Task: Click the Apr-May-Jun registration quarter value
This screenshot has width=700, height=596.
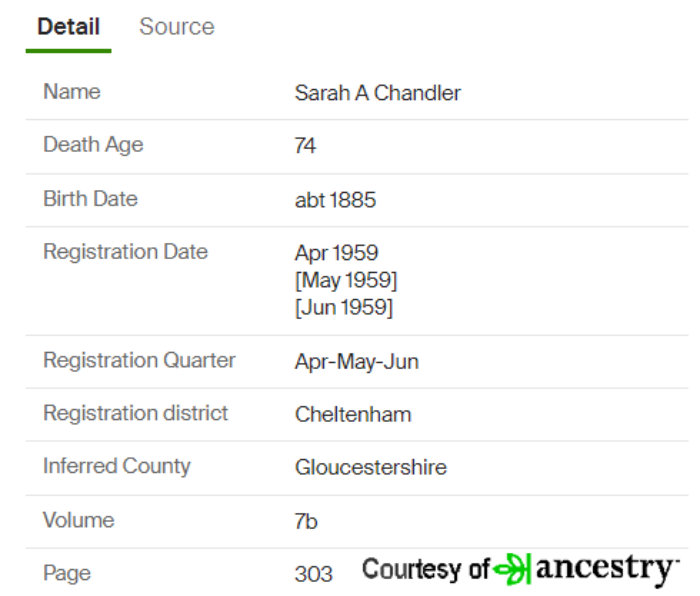Action: pyautogui.click(x=357, y=362)
